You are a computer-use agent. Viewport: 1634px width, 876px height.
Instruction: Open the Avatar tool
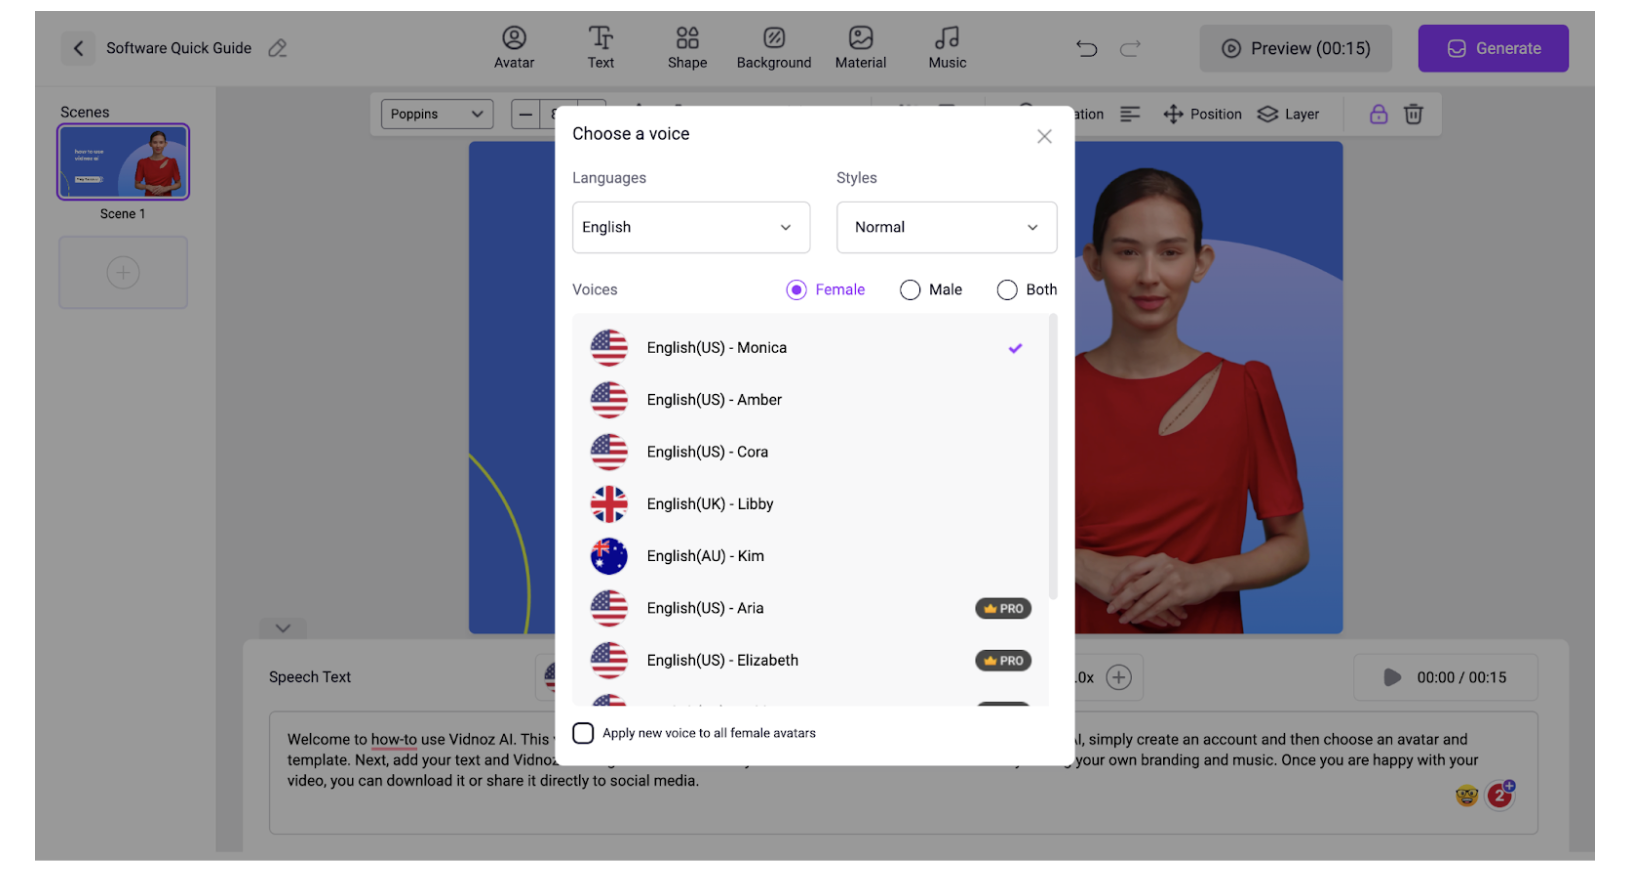click(514, 47)
